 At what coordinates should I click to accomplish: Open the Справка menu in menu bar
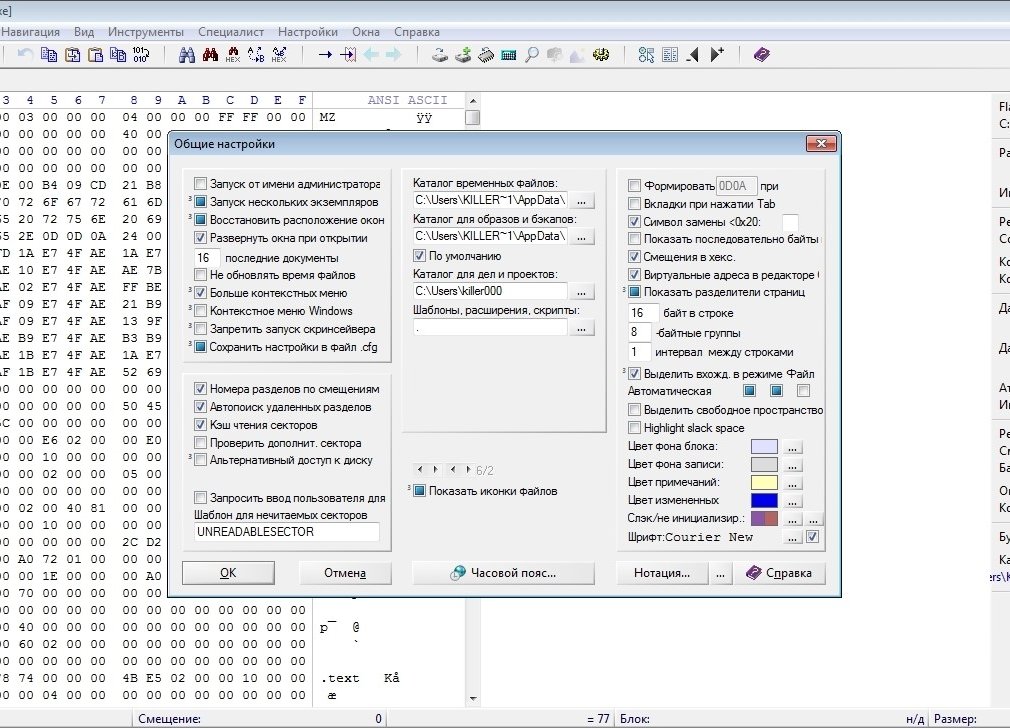[x=417, y=32]
